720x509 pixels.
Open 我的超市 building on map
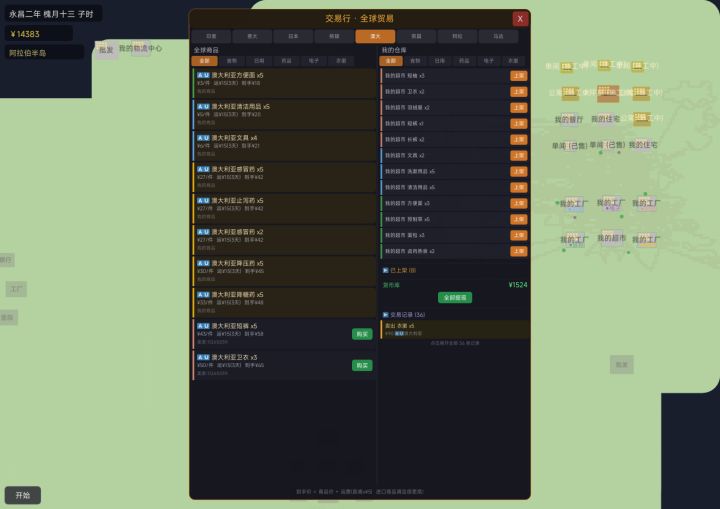pos(611,238)
